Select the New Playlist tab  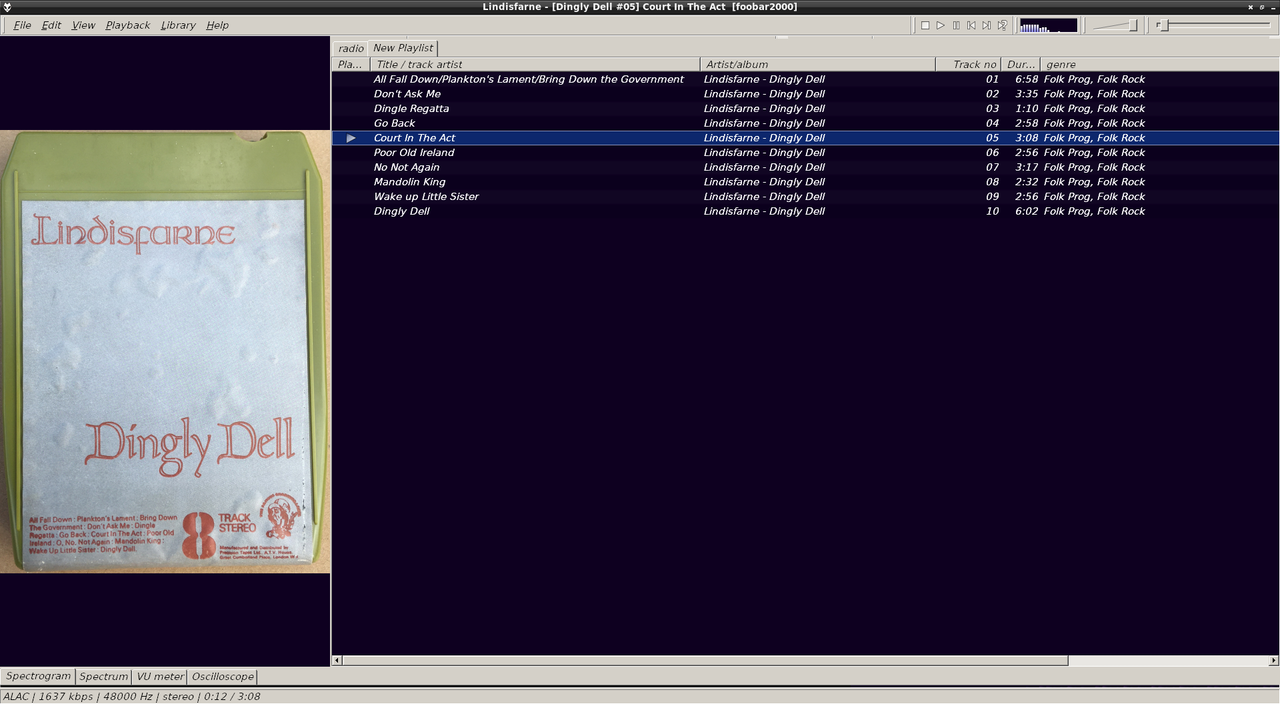[403, 48]
